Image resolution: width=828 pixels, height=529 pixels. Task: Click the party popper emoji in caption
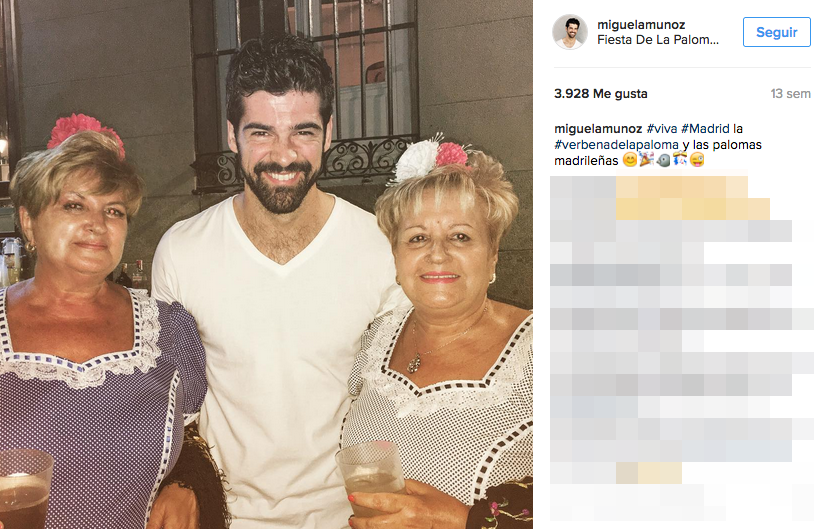(646, 159)
